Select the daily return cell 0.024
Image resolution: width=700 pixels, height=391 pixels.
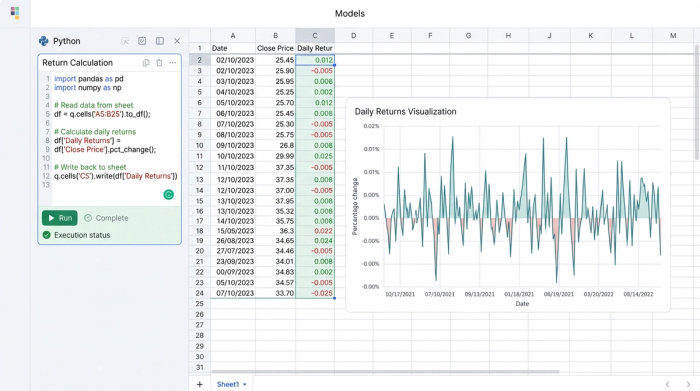pos(315,241)
